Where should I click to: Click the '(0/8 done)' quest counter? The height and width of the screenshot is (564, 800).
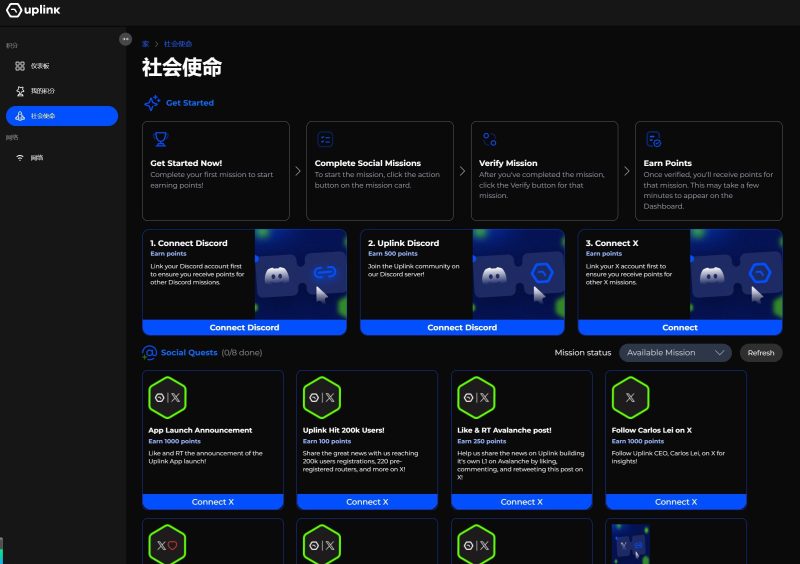pos(242,353)
